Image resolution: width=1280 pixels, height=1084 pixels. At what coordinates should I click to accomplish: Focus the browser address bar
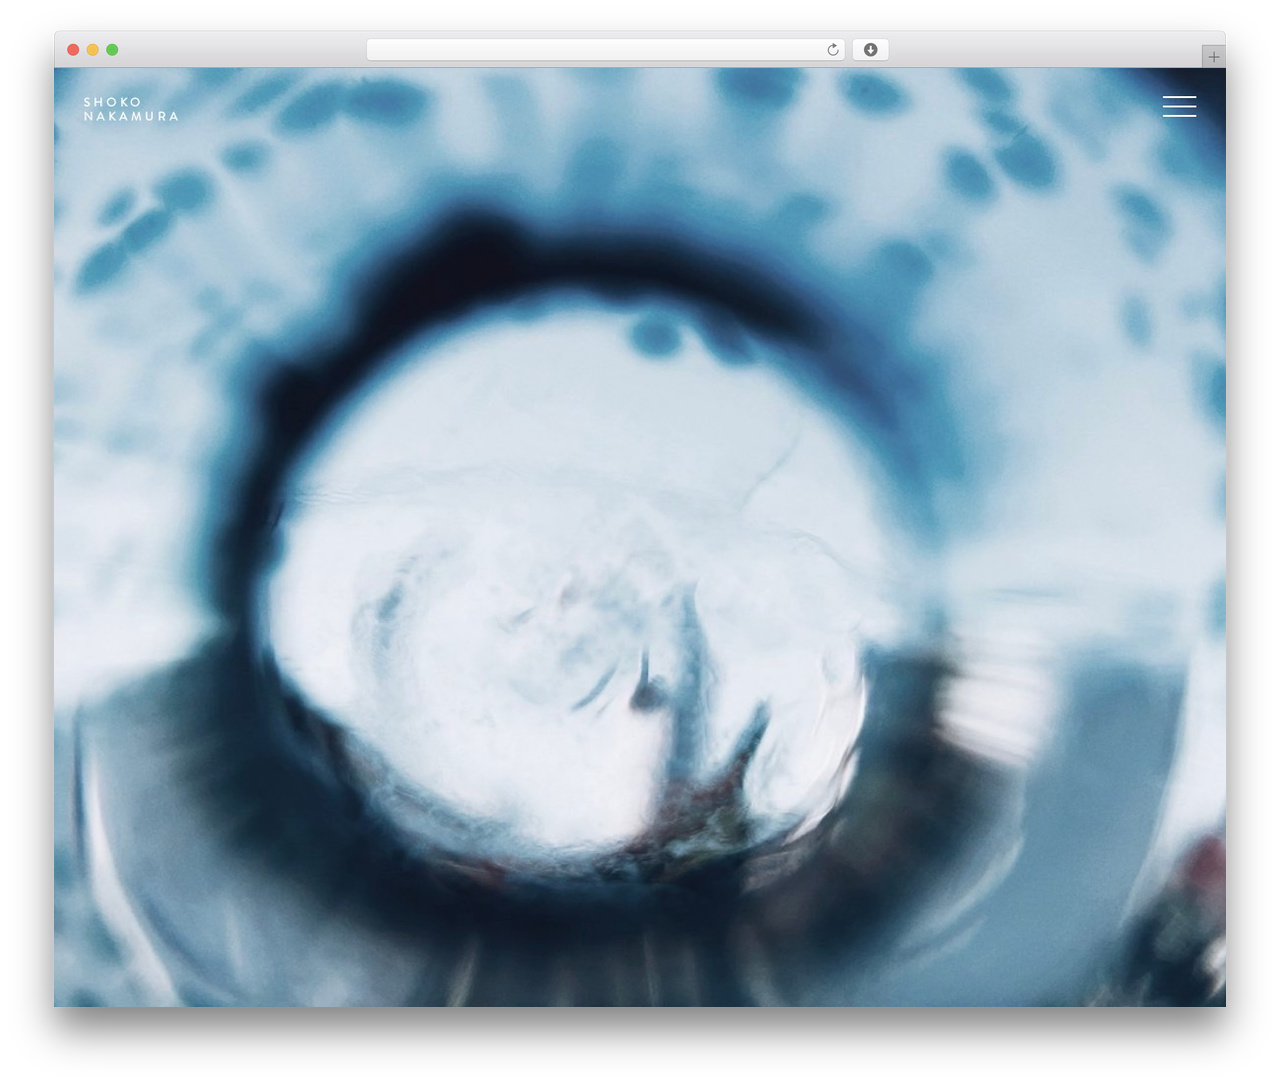click(x=605, y=50)
